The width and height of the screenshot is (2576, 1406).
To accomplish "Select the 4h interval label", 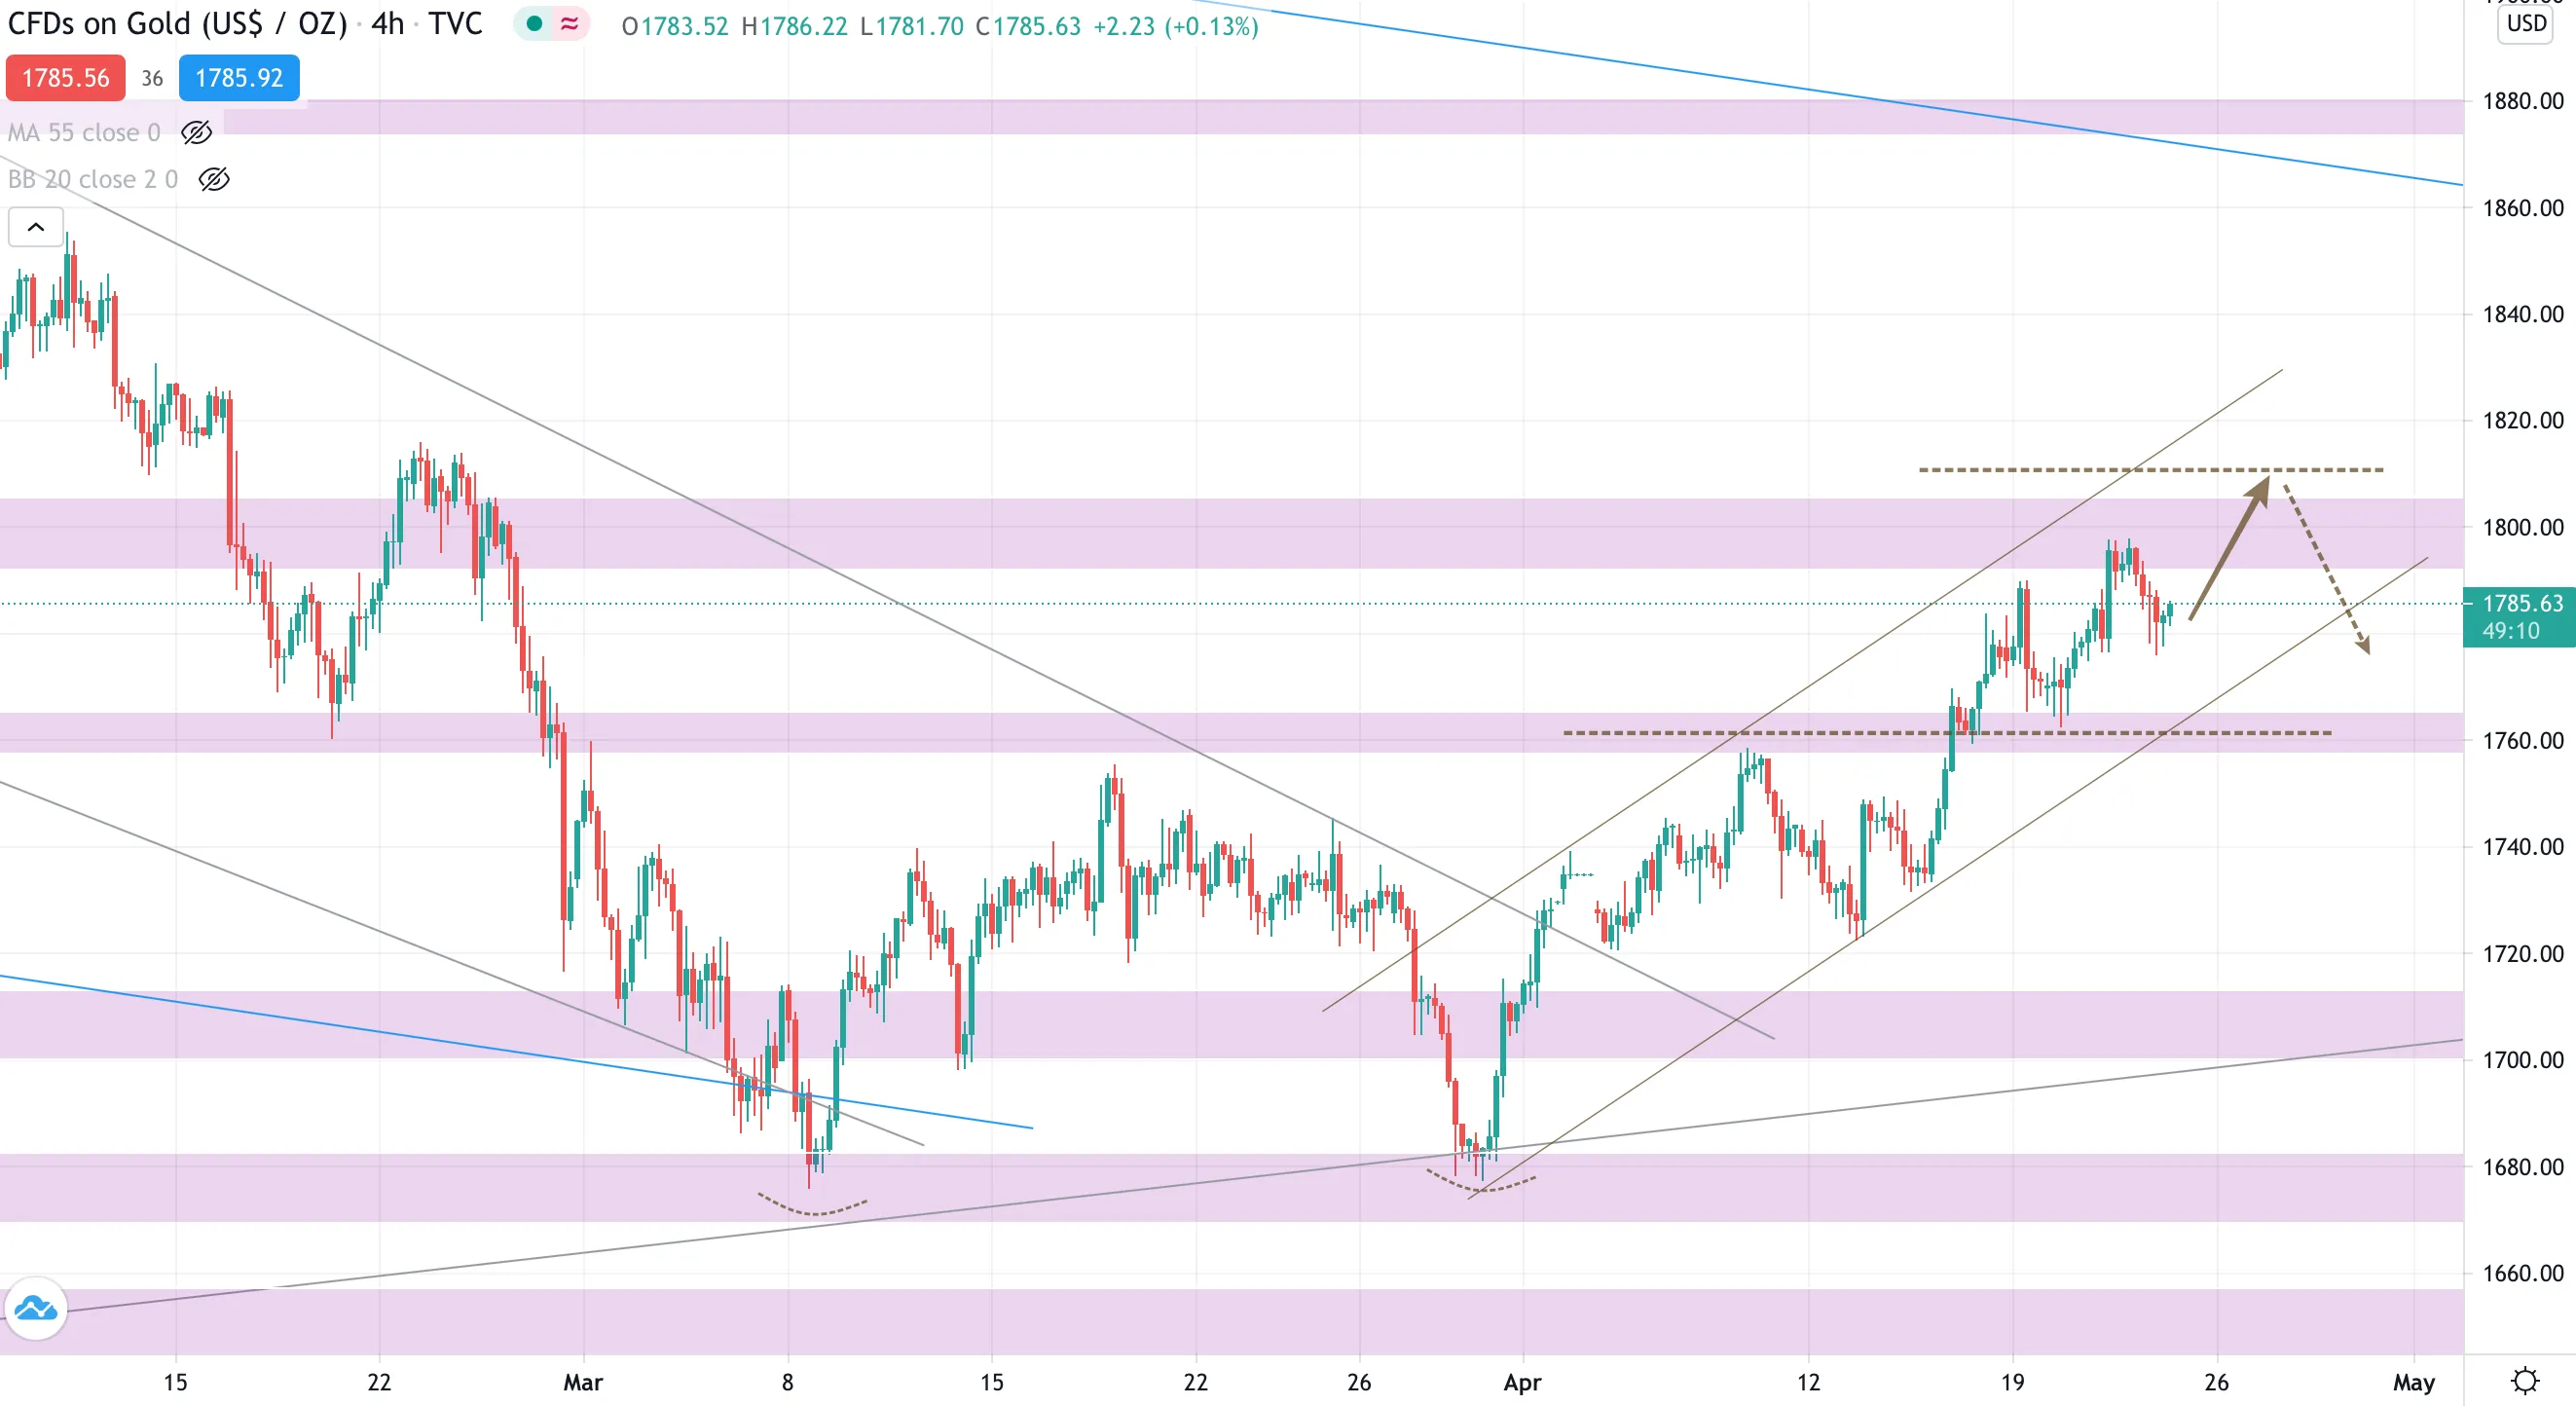I will click(388, 24).
